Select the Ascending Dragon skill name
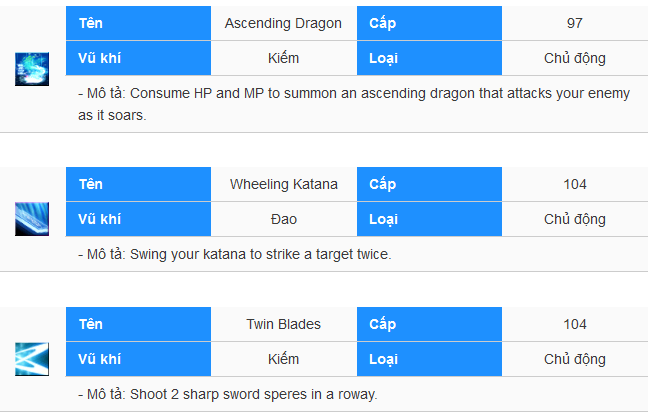 (x=283, y=23)
